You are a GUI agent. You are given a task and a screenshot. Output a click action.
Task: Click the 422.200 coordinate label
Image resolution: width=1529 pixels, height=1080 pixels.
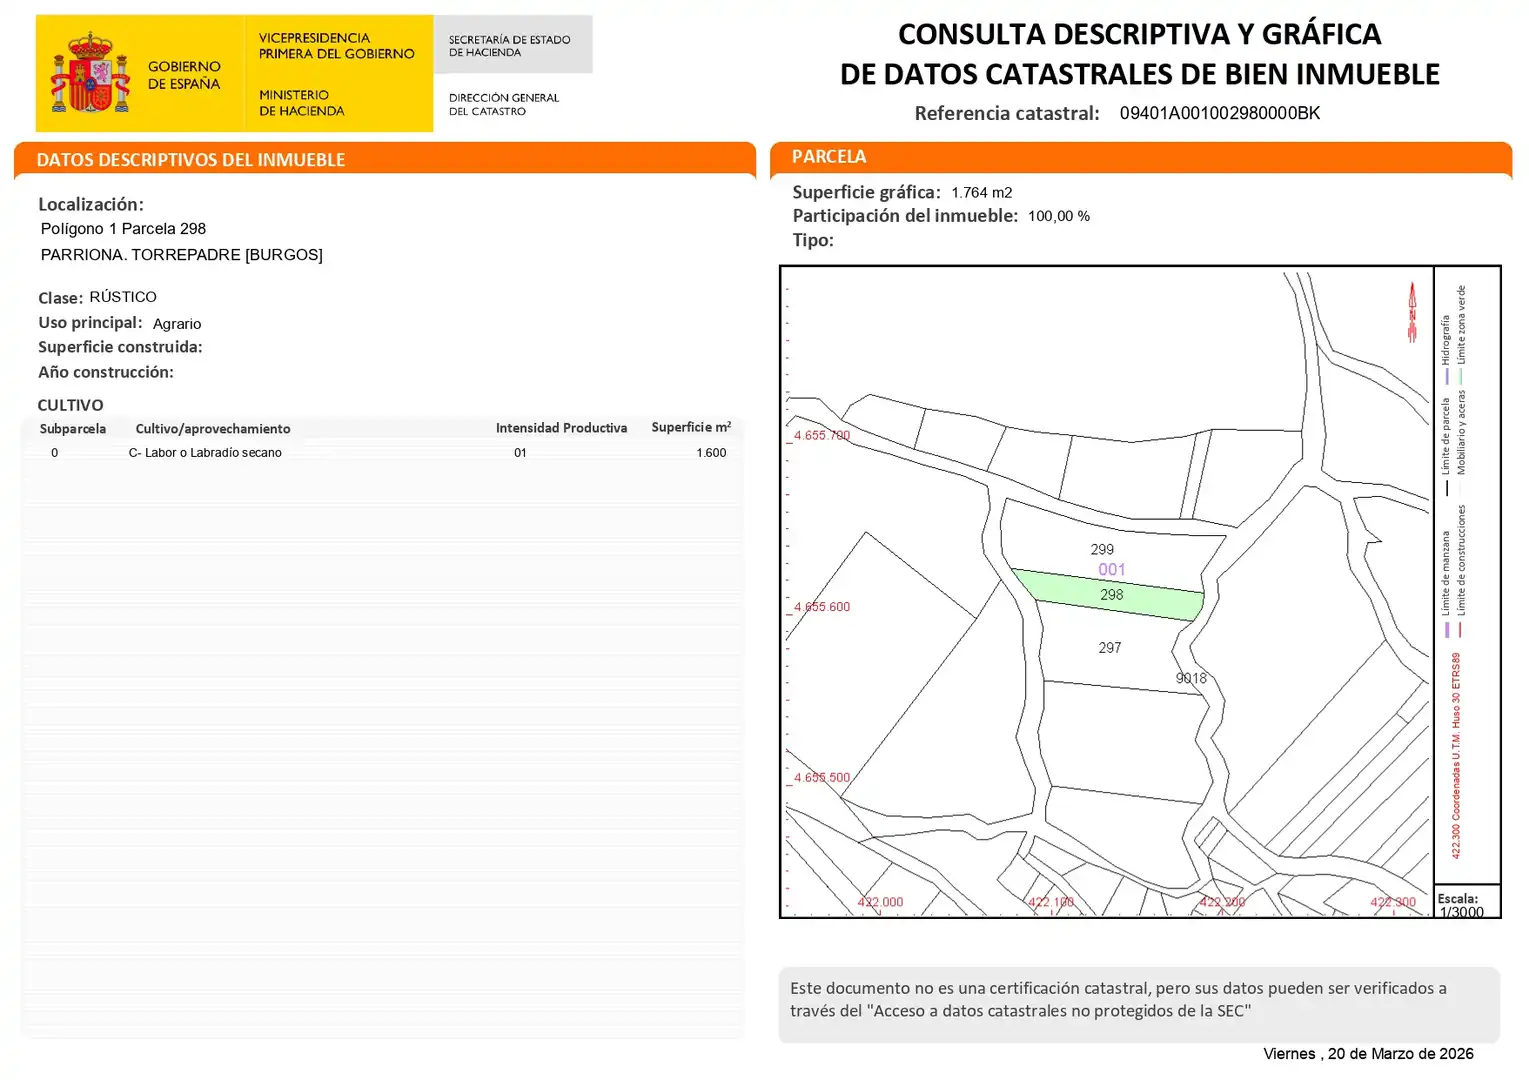pos(1222,902)
